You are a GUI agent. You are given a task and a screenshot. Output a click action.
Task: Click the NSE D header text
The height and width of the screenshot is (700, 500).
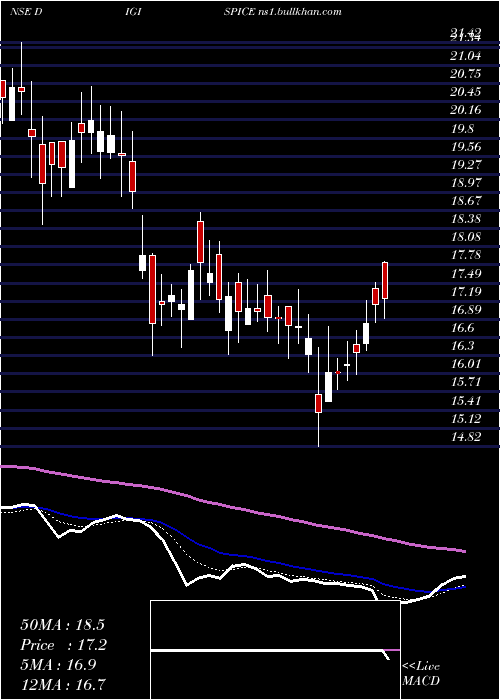click(x=26, y=12)
